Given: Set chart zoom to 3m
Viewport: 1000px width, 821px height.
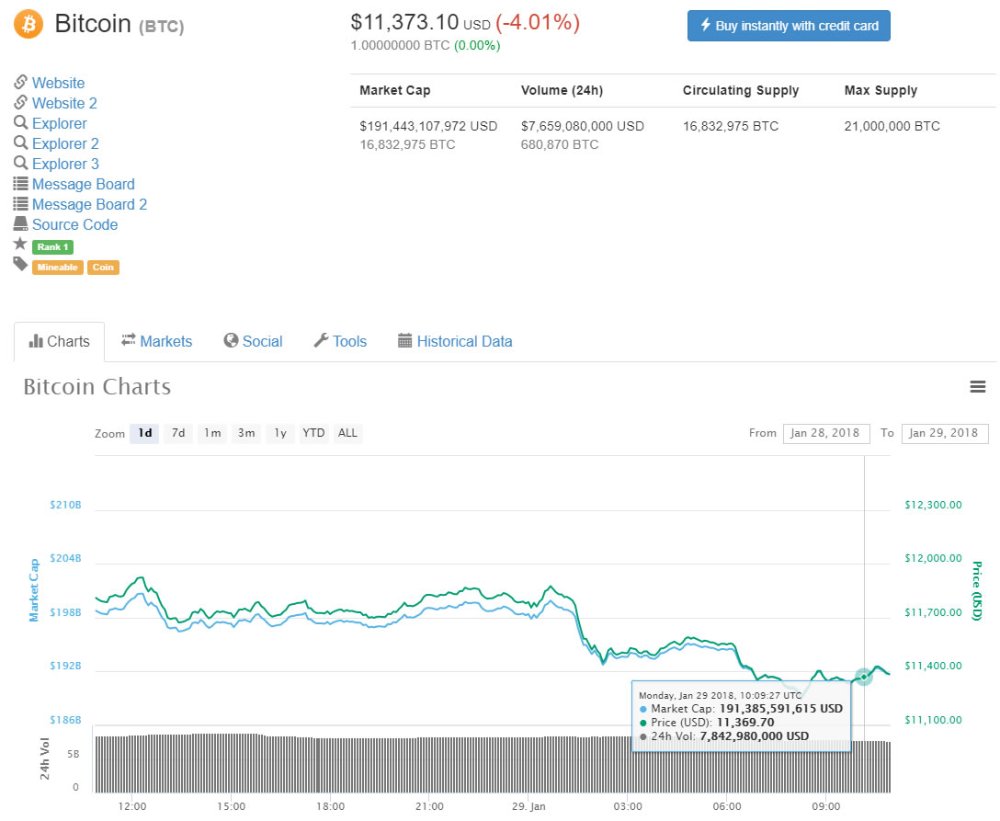Looking at the screenshot, I should (246, 433).
